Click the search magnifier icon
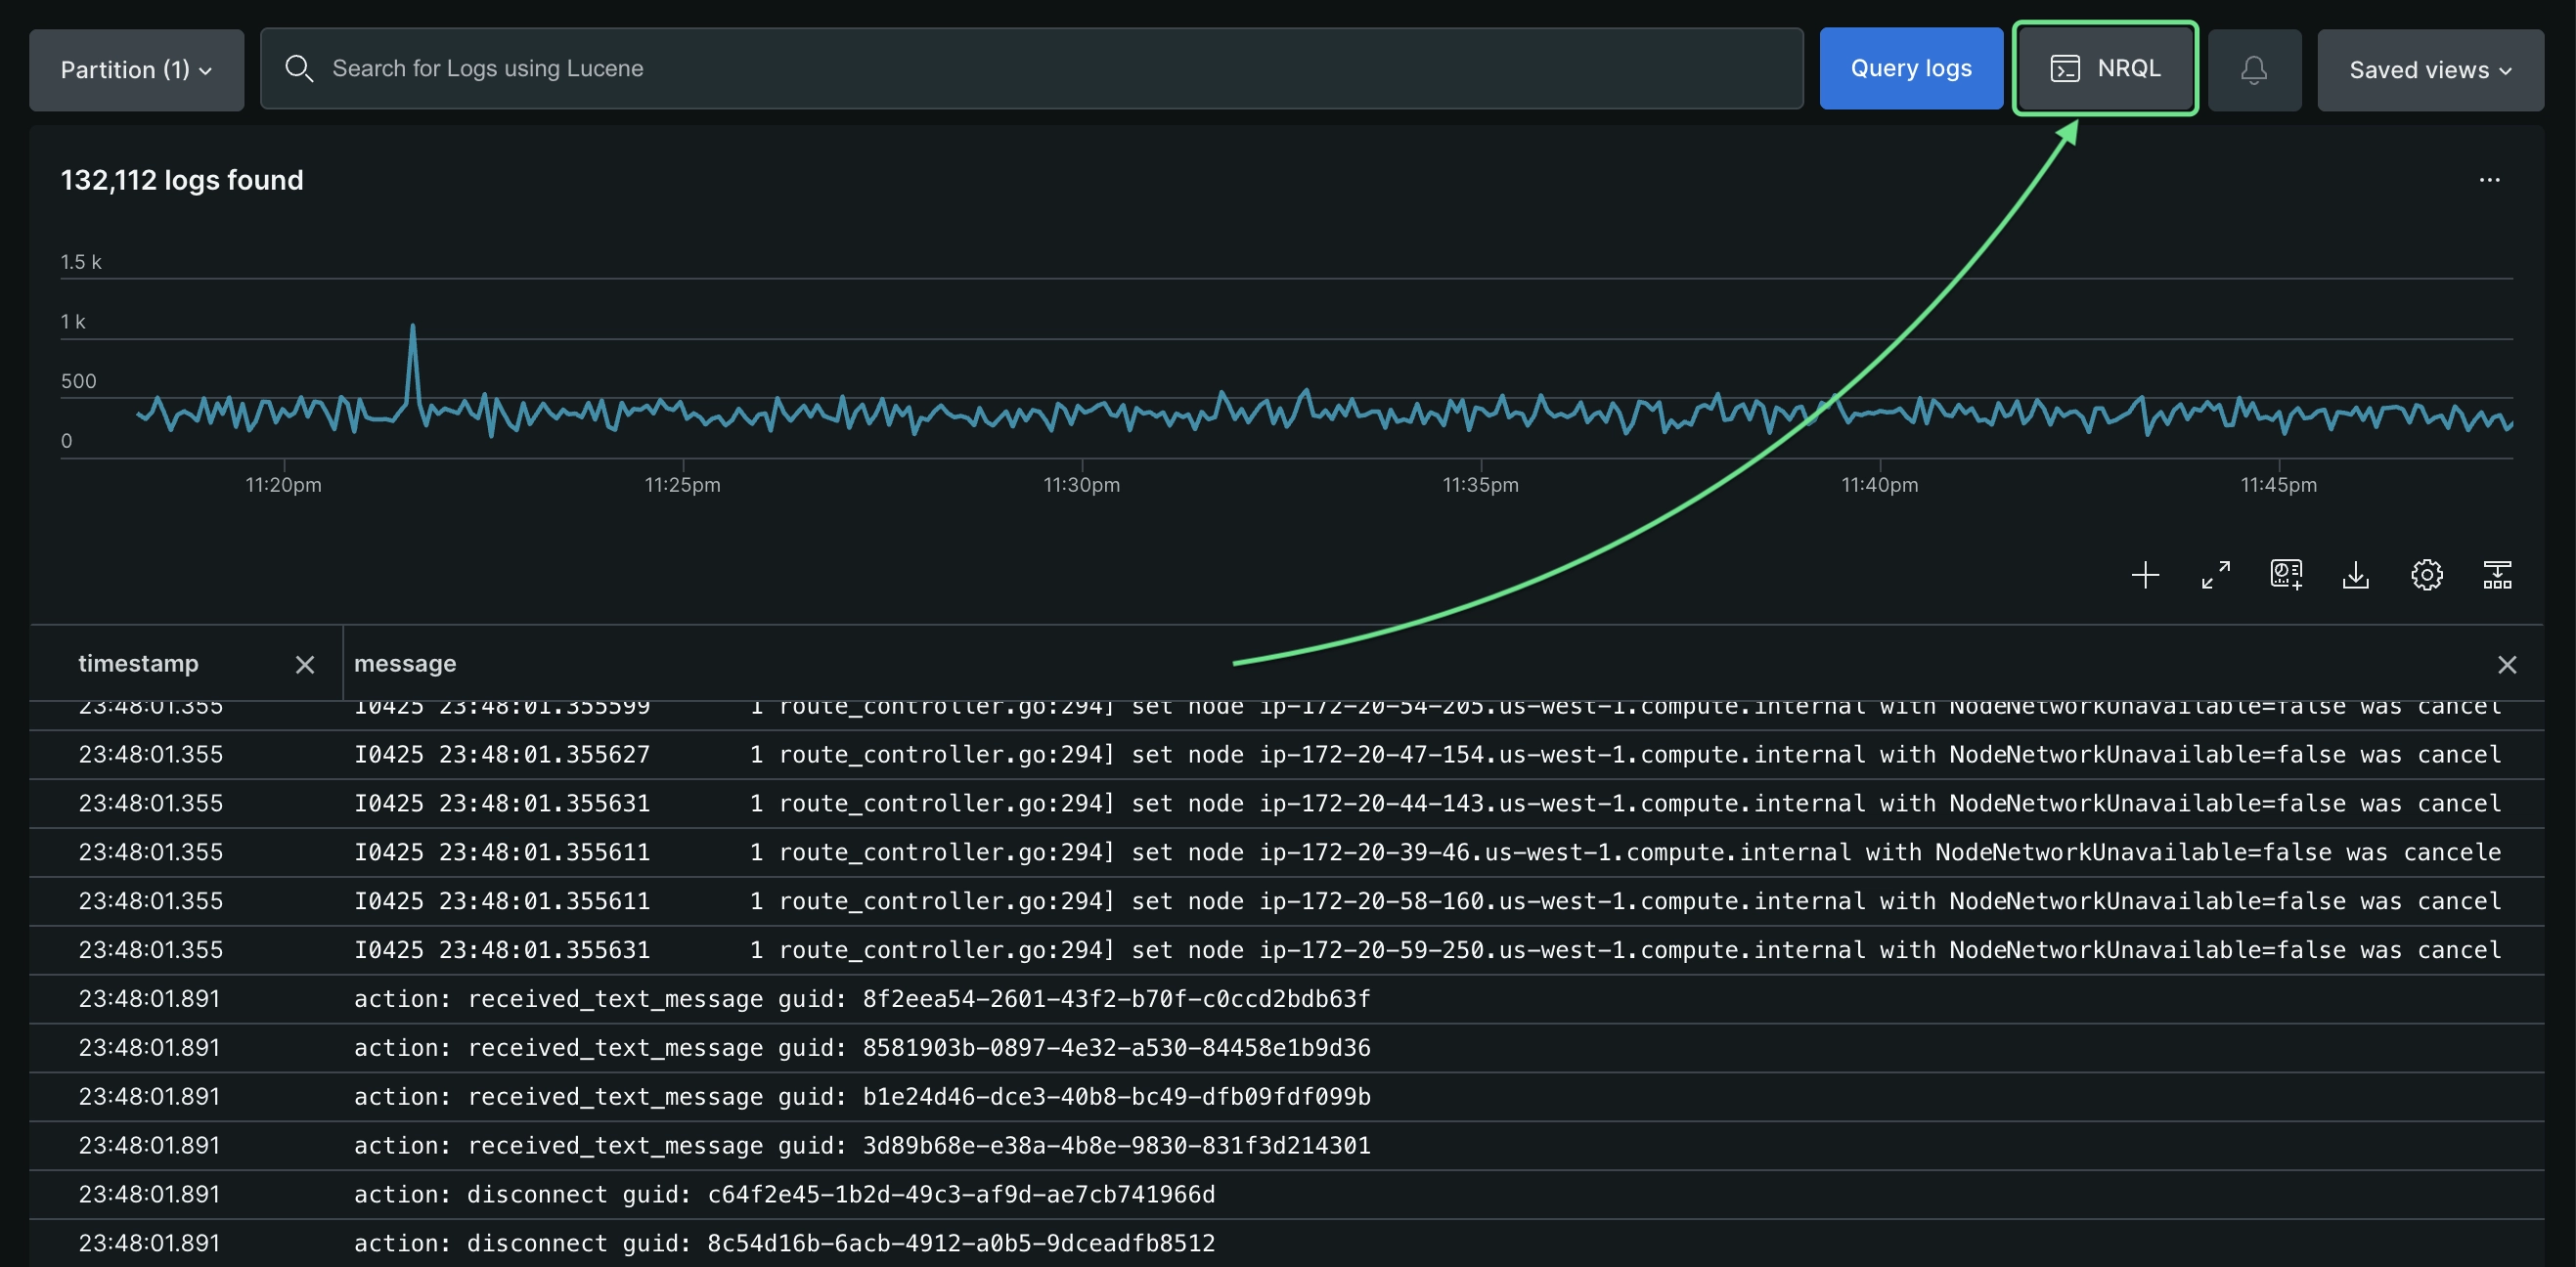Image resolution: width=2576 pixels, height=1267 pixels. click(x=298, y=68)
